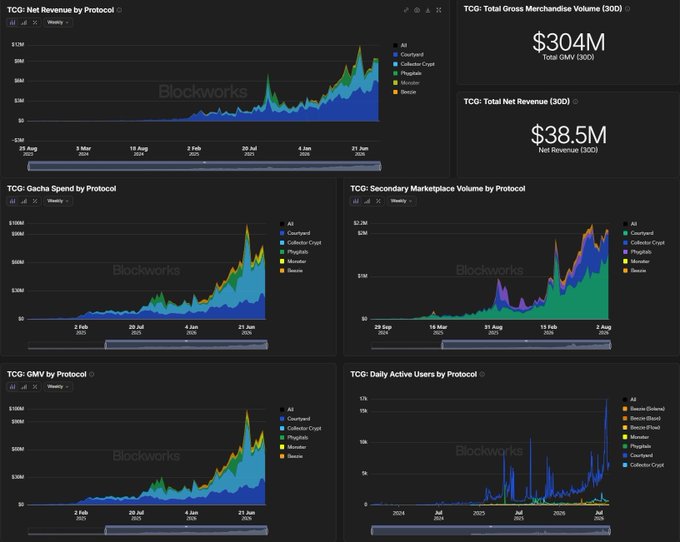Screen dimensions: 680x542
Task: Open Weekly dropdown in Secondary Marketplace Volume panel
Action: click(401, 201)
